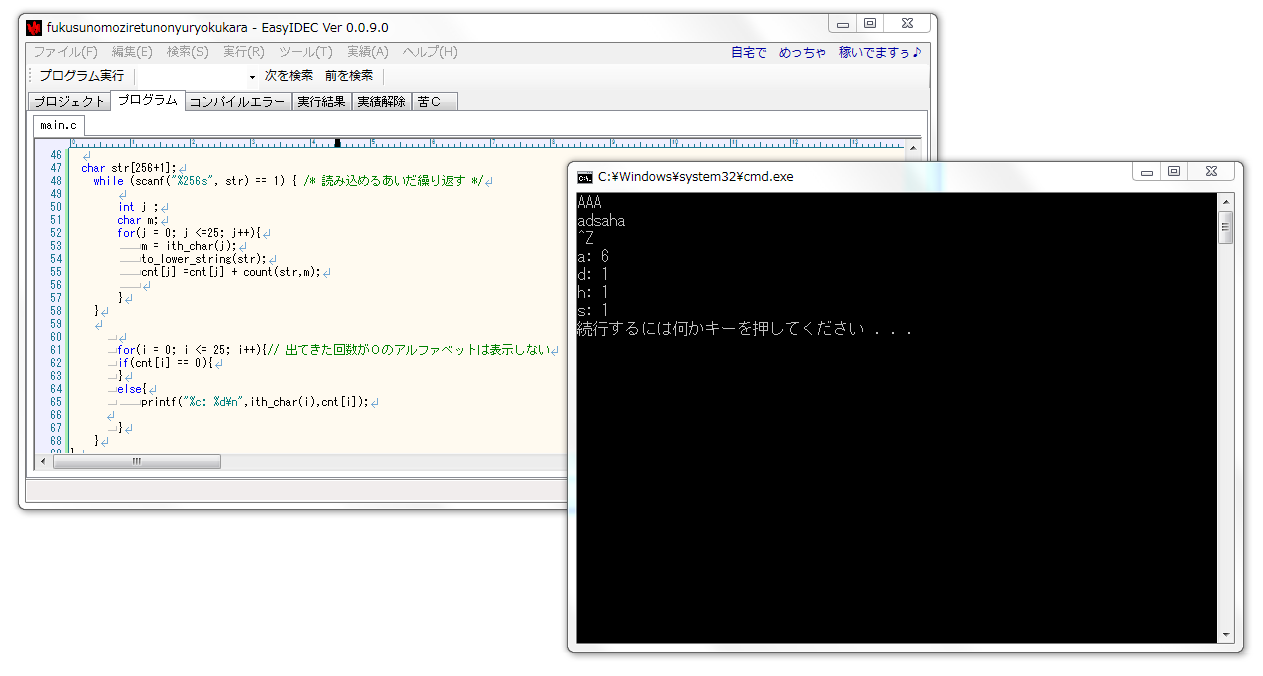Open the 実績解除 tab
Screen dimensions: 1263x676
point(380,101)
